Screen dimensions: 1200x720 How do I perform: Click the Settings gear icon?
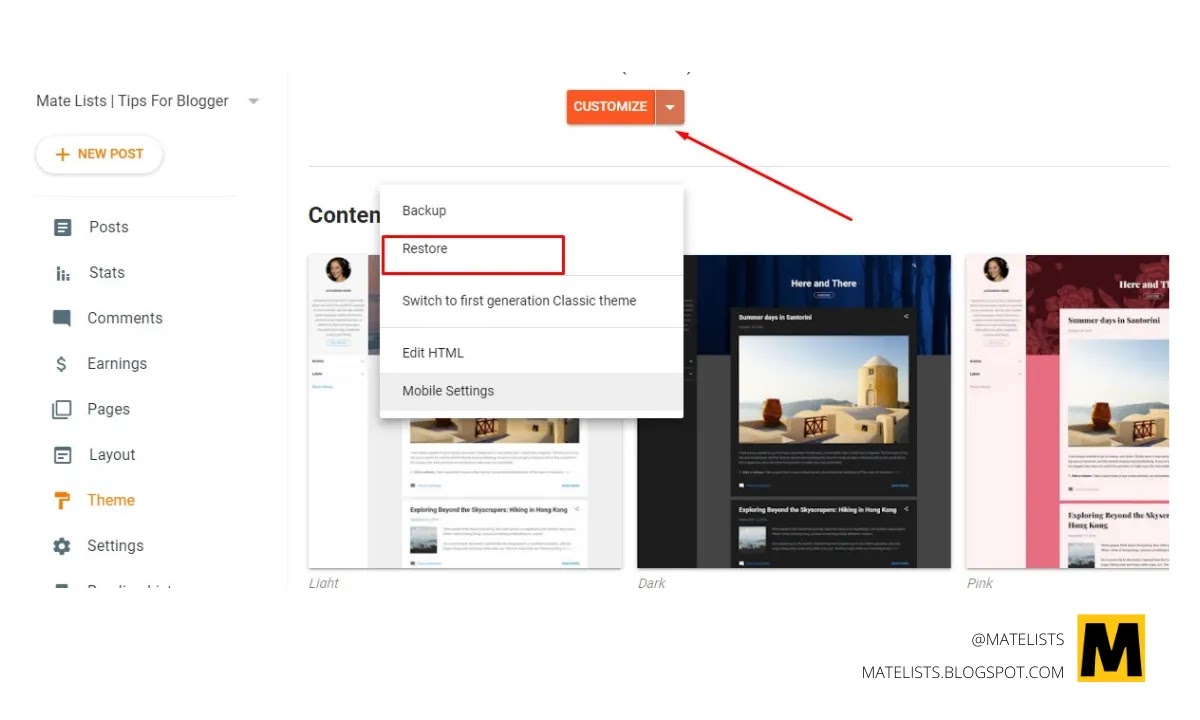(62, 546)
